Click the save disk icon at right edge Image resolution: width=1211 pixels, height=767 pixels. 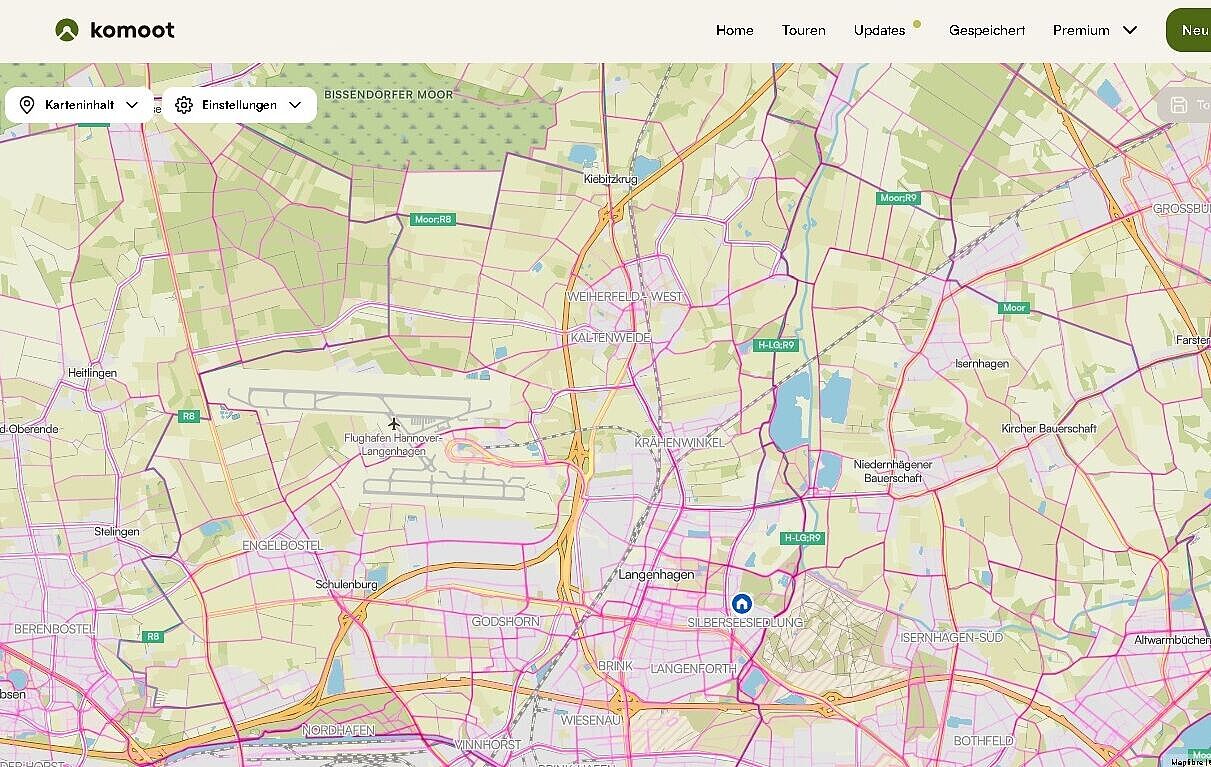1179,105
